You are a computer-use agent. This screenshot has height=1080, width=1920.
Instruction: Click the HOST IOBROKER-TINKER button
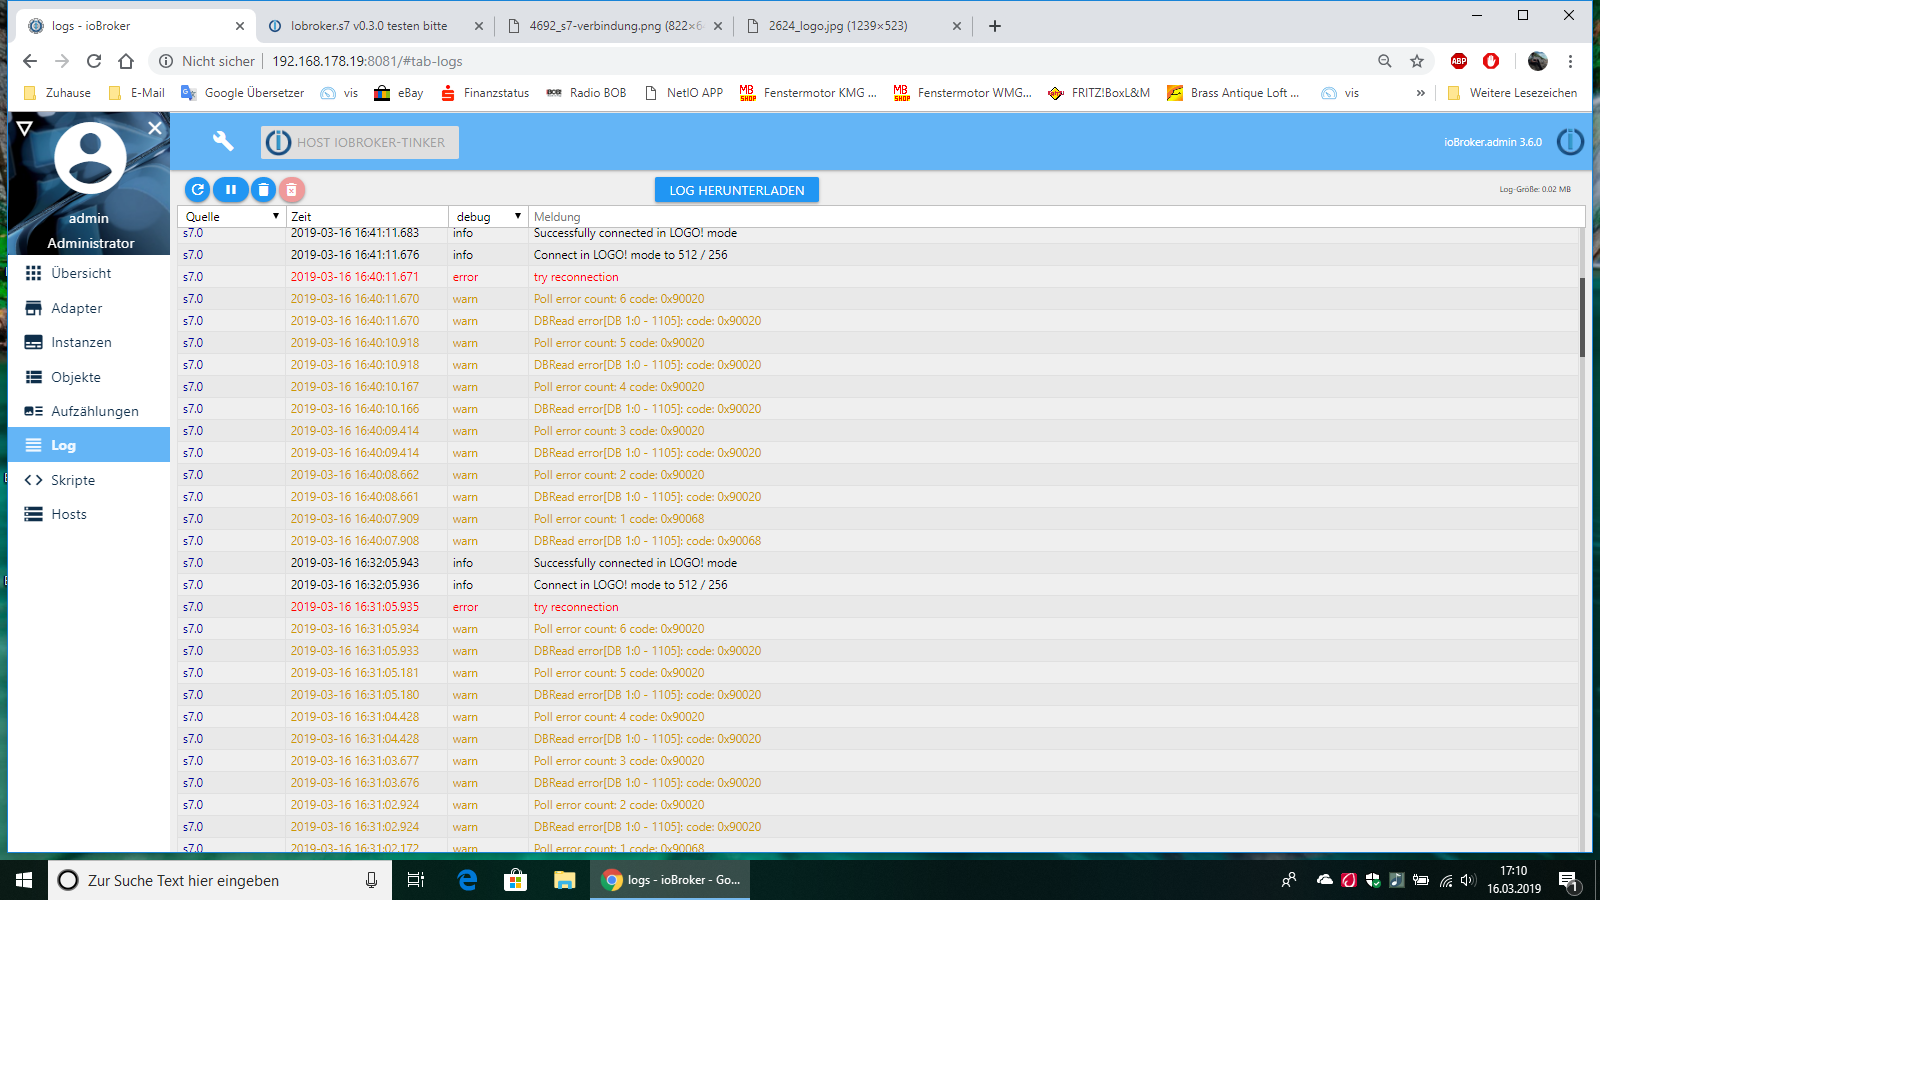click(360, 142)
